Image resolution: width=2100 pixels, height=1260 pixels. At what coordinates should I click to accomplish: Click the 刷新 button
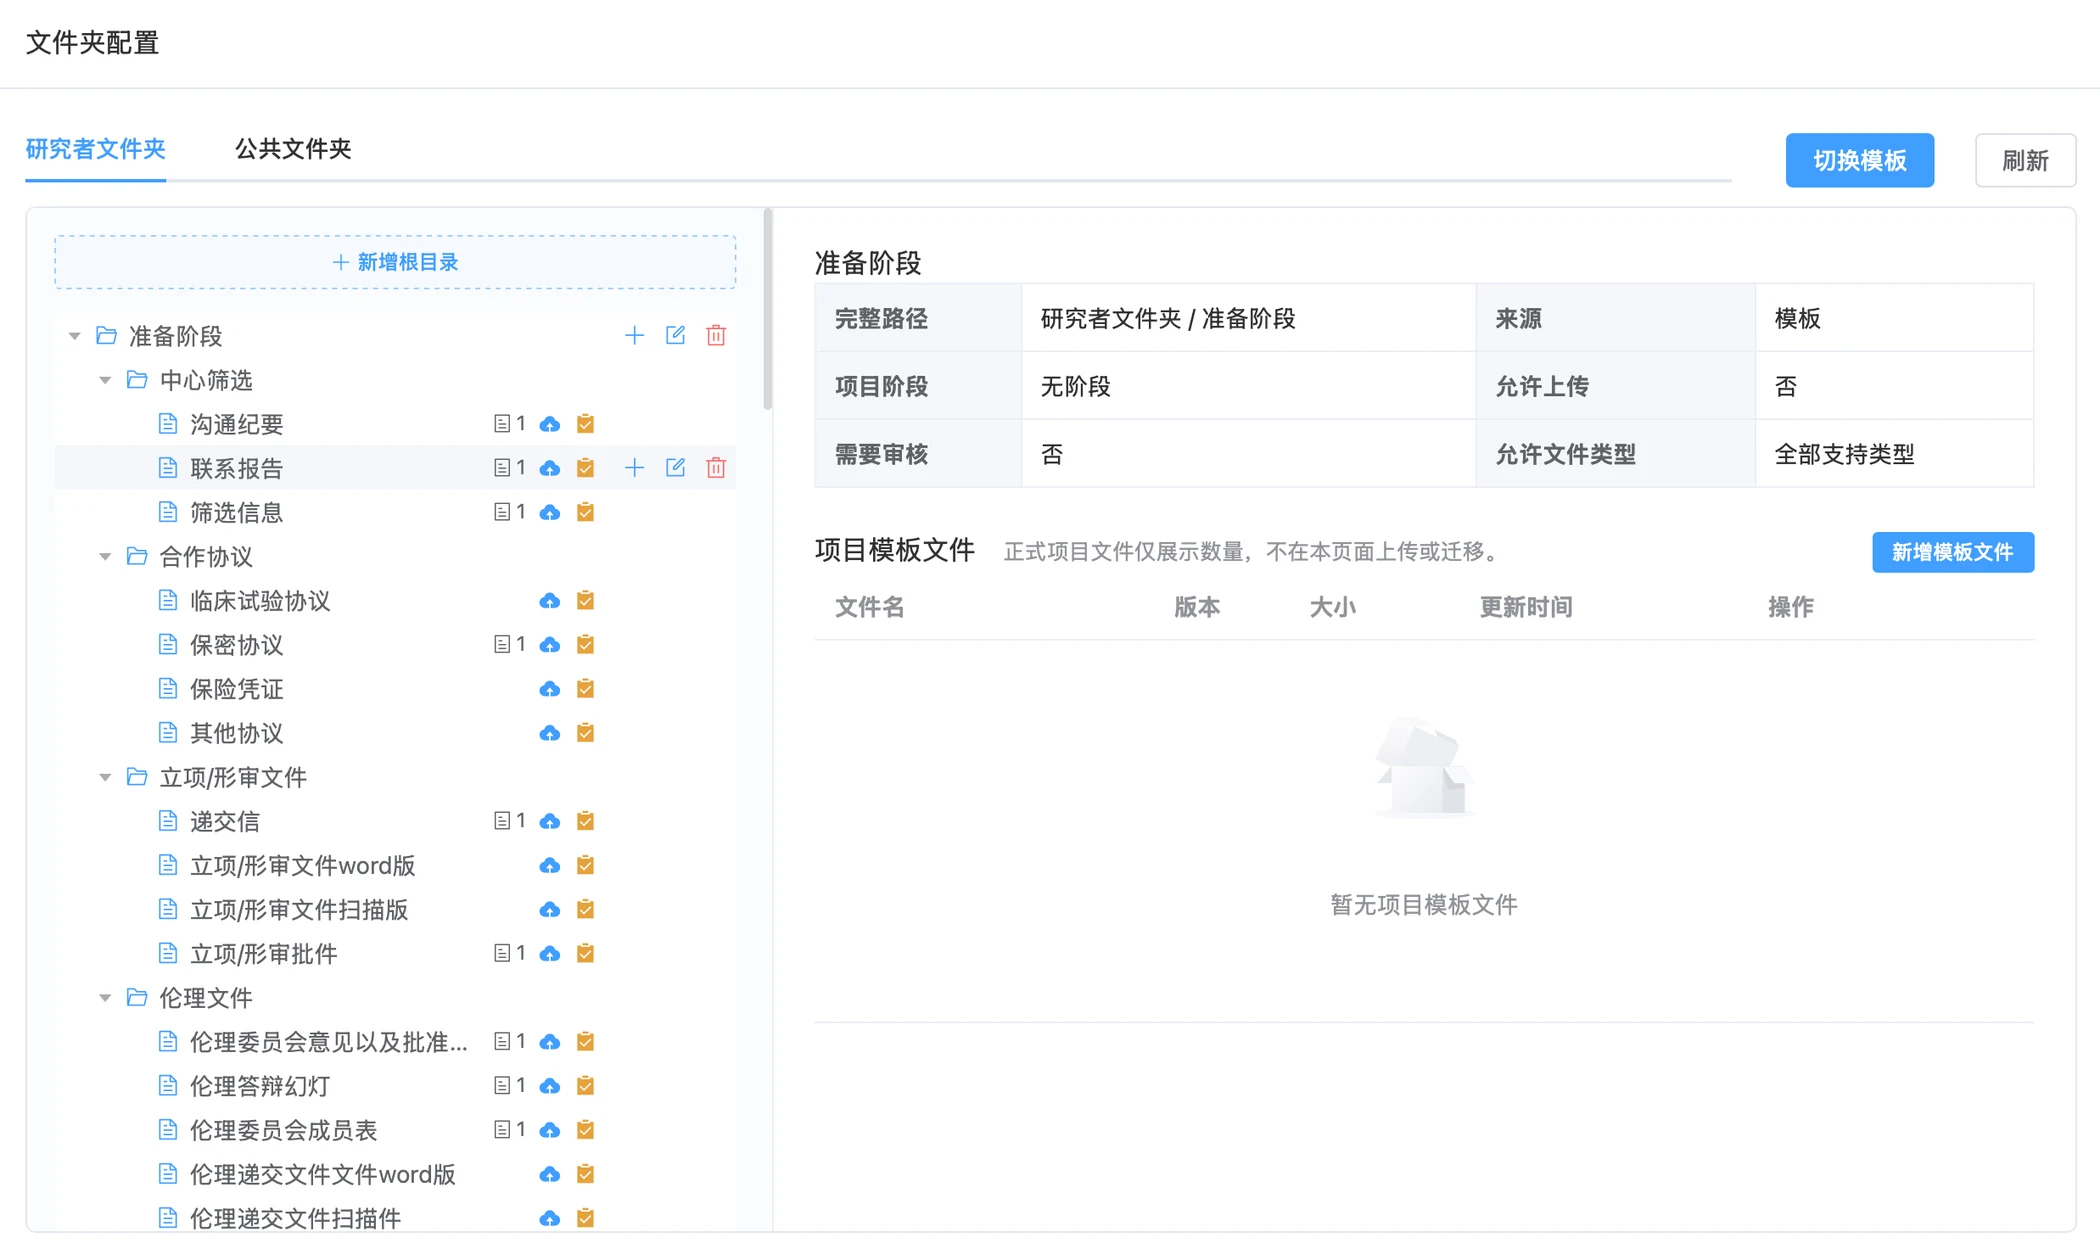coord(2025,160)
